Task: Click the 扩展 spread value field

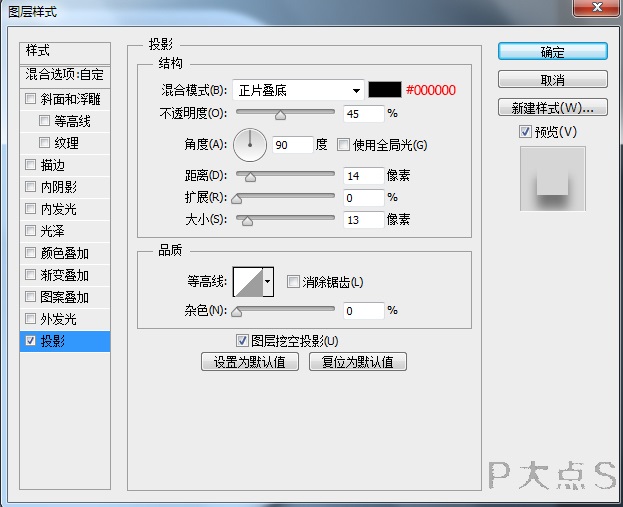Action: click(x=364, y=197)
